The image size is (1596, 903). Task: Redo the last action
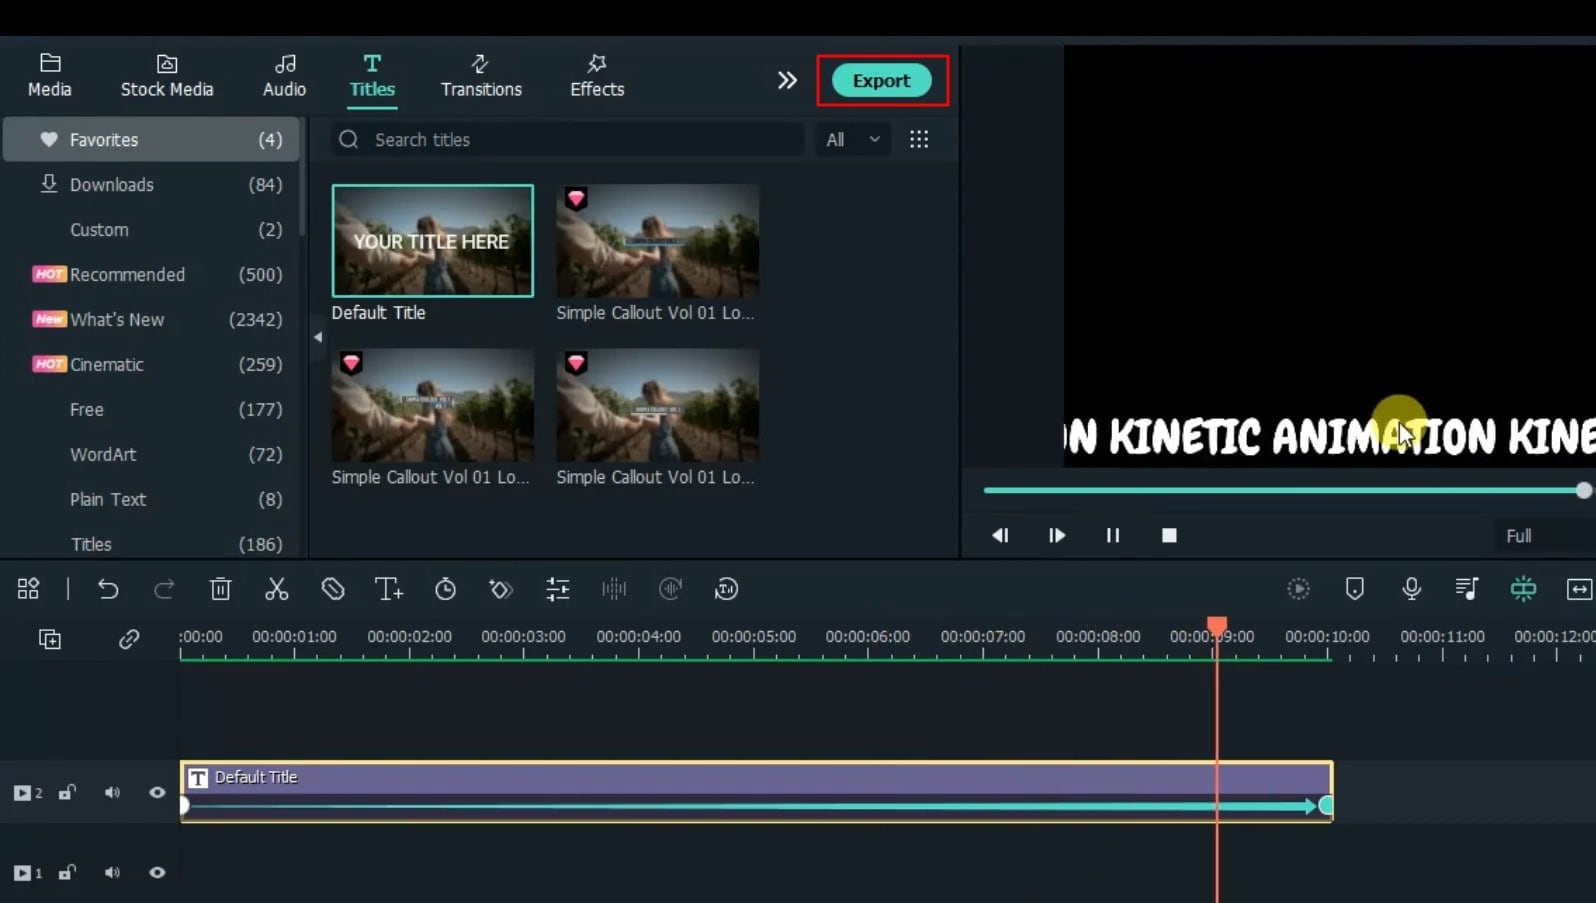click(164, 589)
